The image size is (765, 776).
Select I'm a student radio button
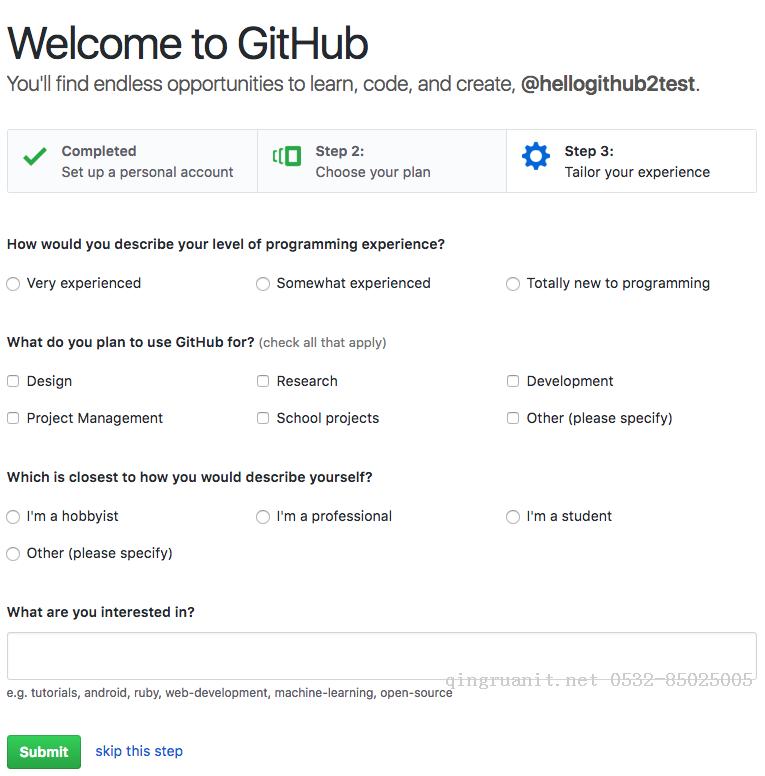point(513,517)
